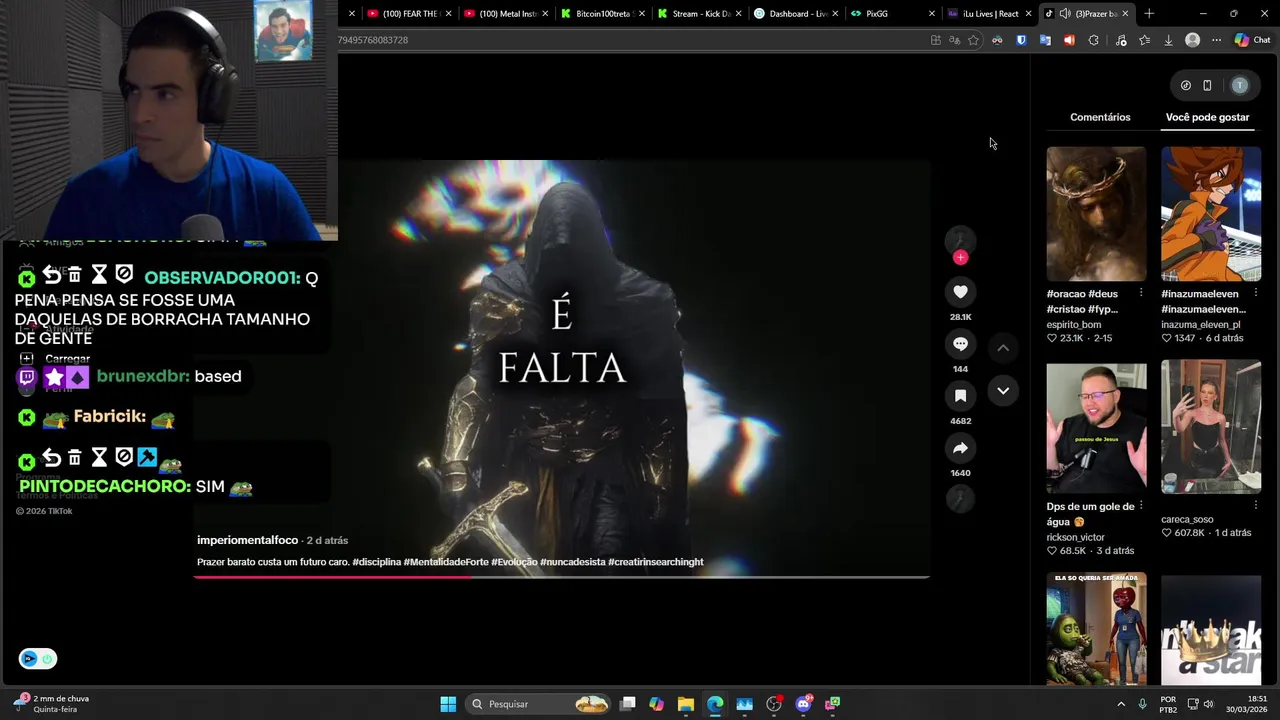The image size is (1280, 720).
Task: Select Você pode gostar tab
Action: tap(1207, 117)
